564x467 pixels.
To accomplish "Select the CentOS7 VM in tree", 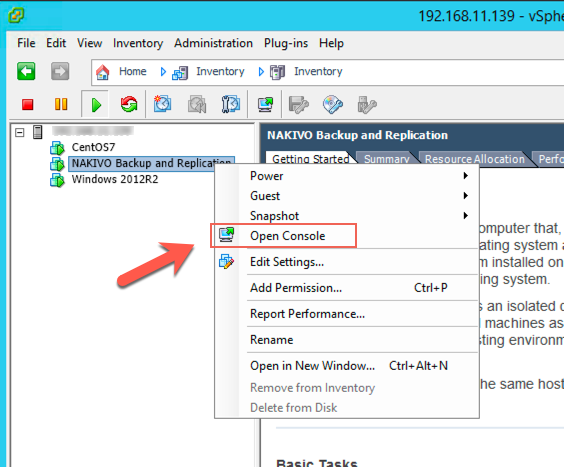I will point(94,147).
